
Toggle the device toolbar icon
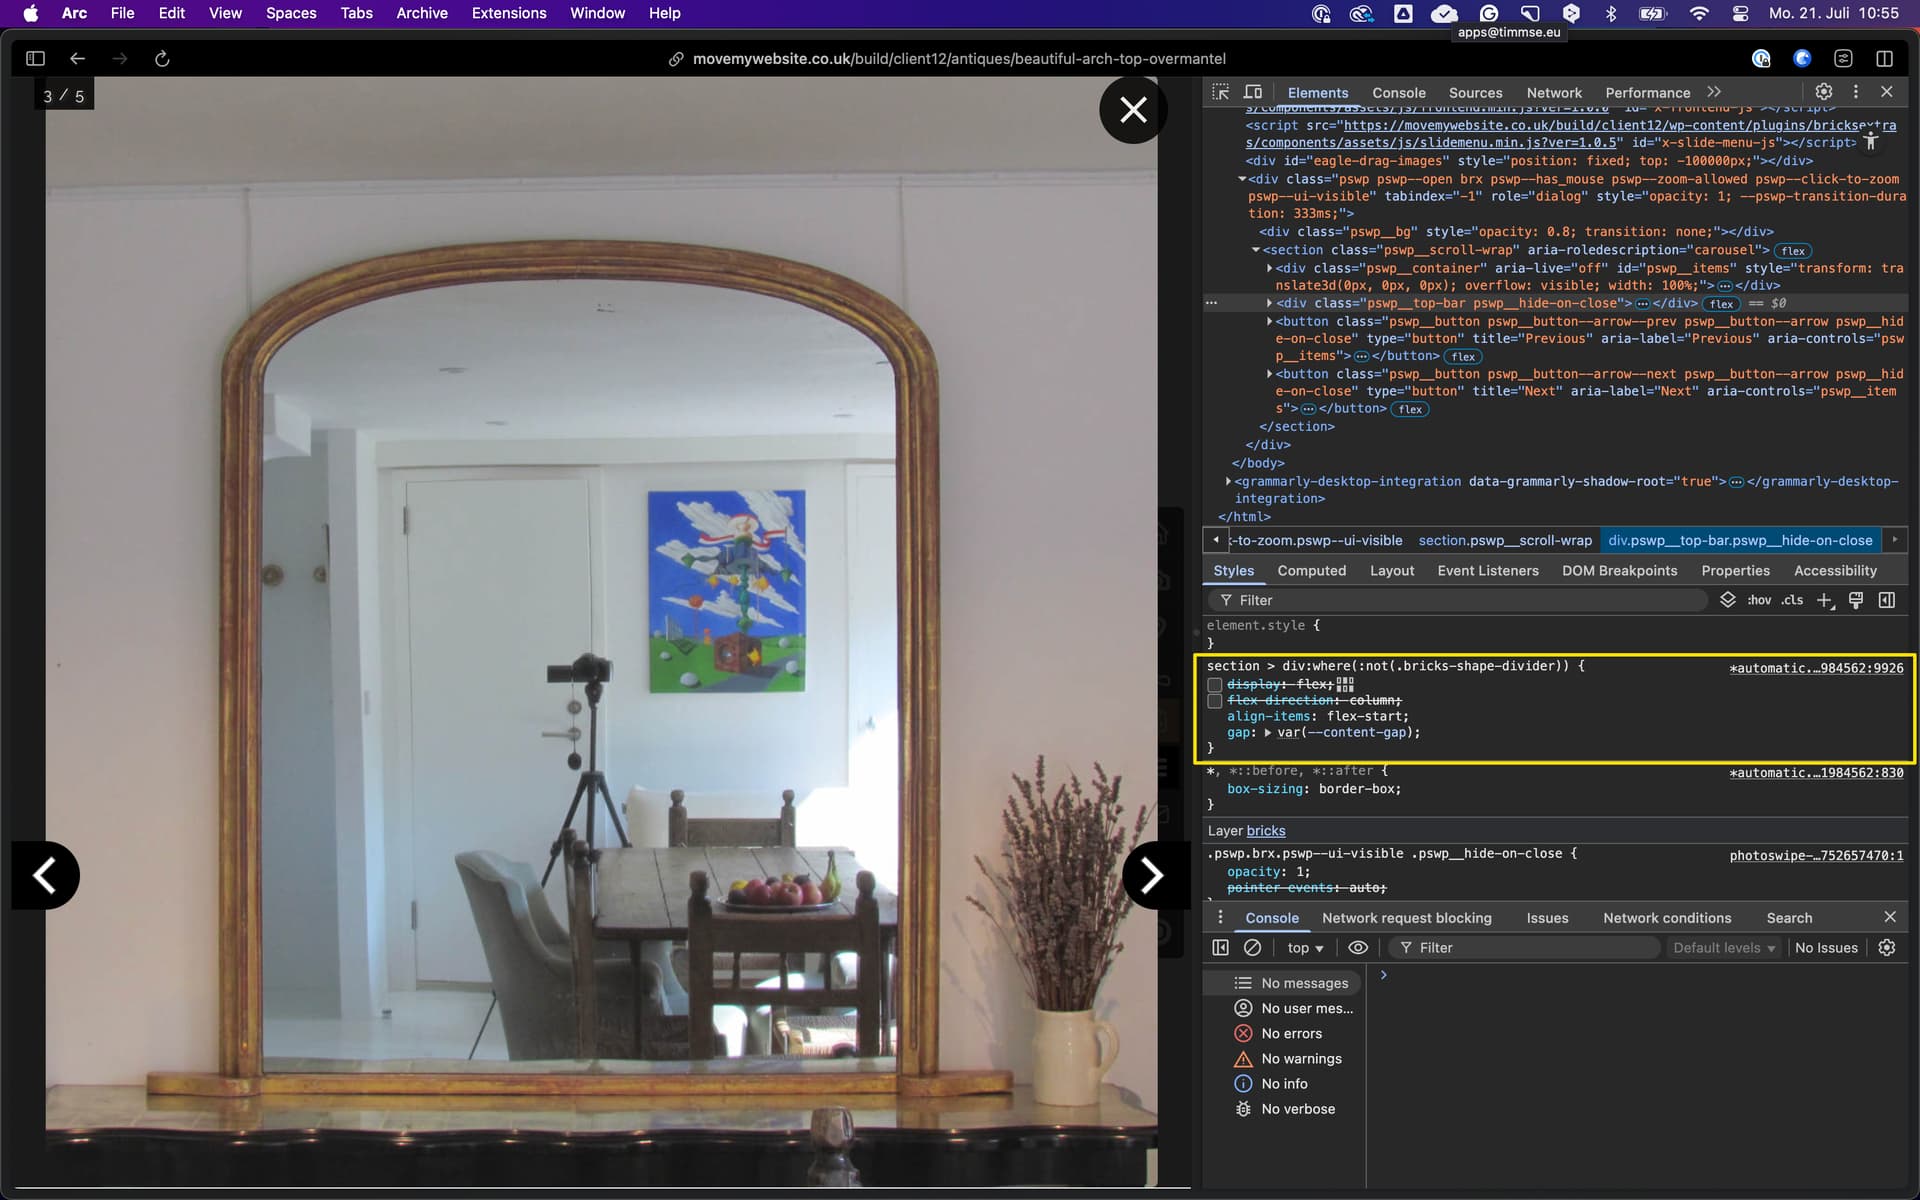1253,92
